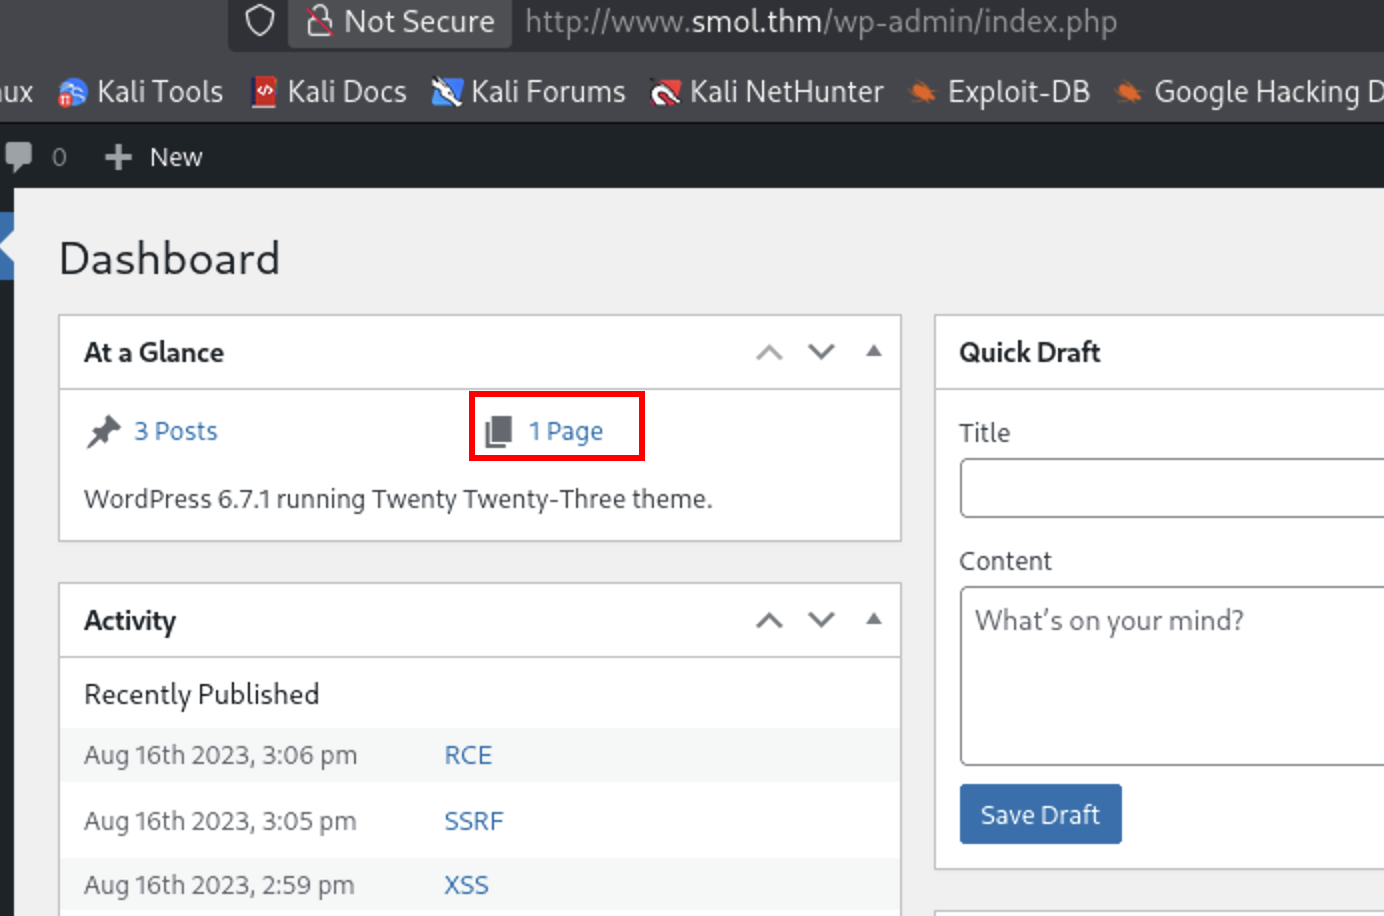Click the plus New content icon

tap(118, 157)
